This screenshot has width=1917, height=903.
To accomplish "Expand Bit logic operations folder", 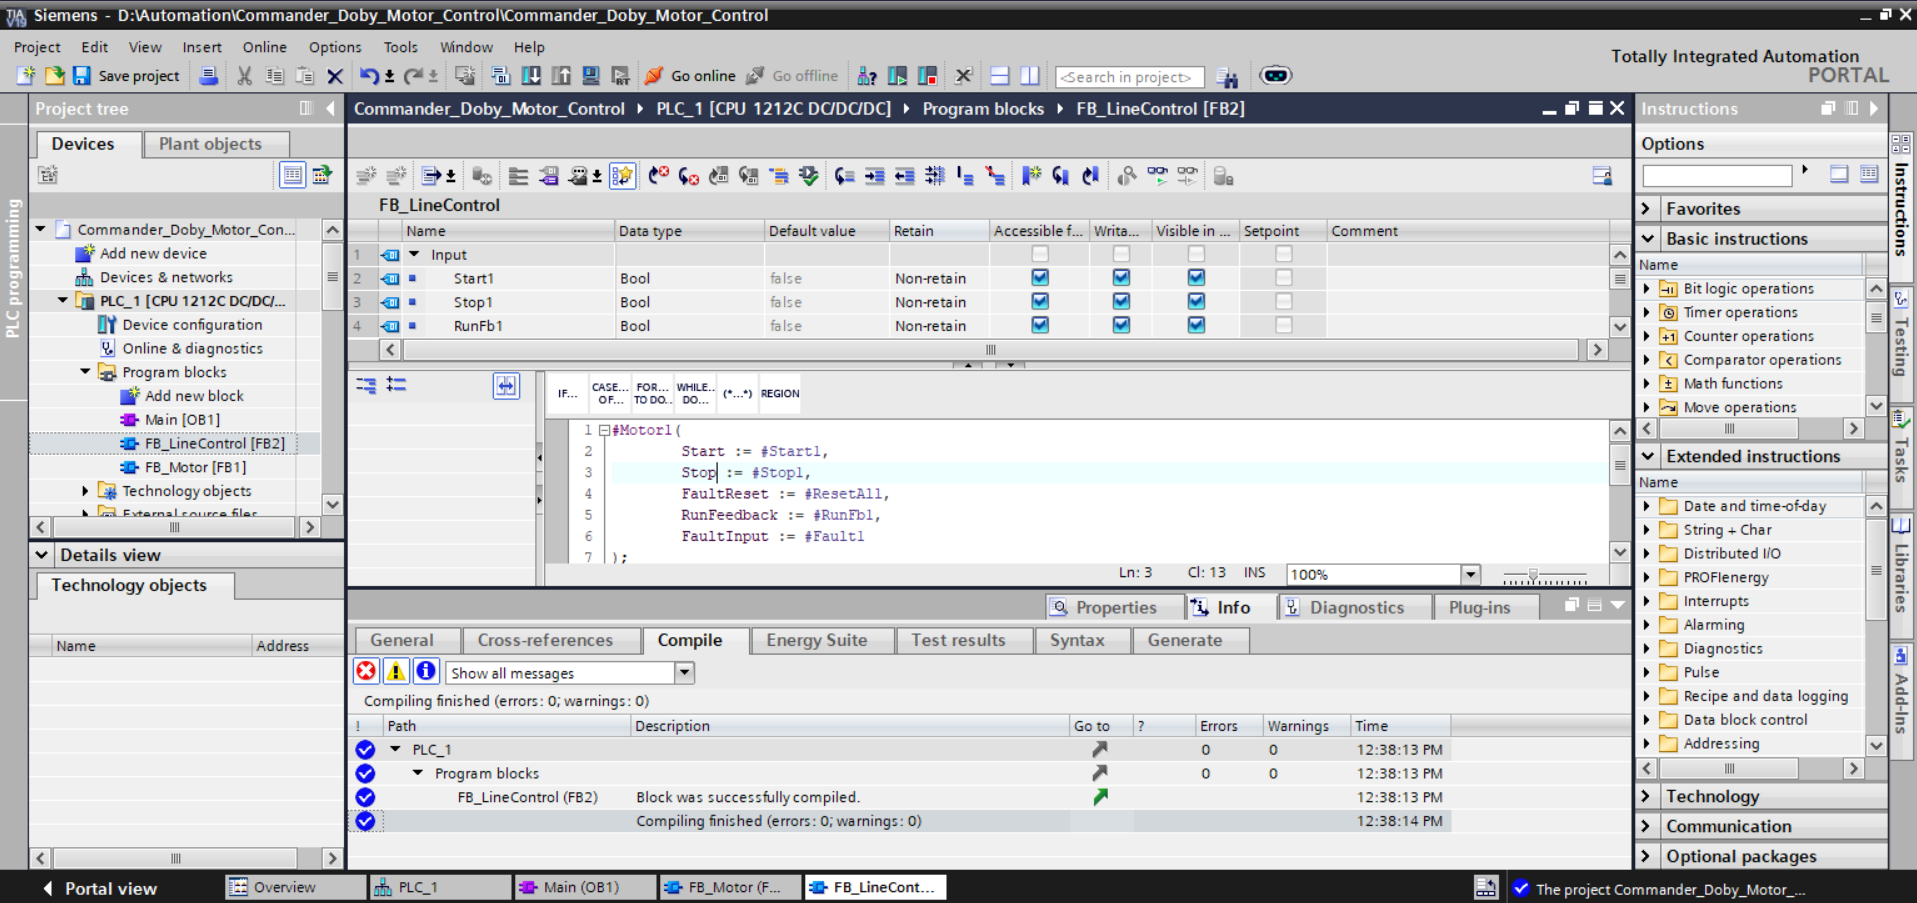I will 1647,289.
